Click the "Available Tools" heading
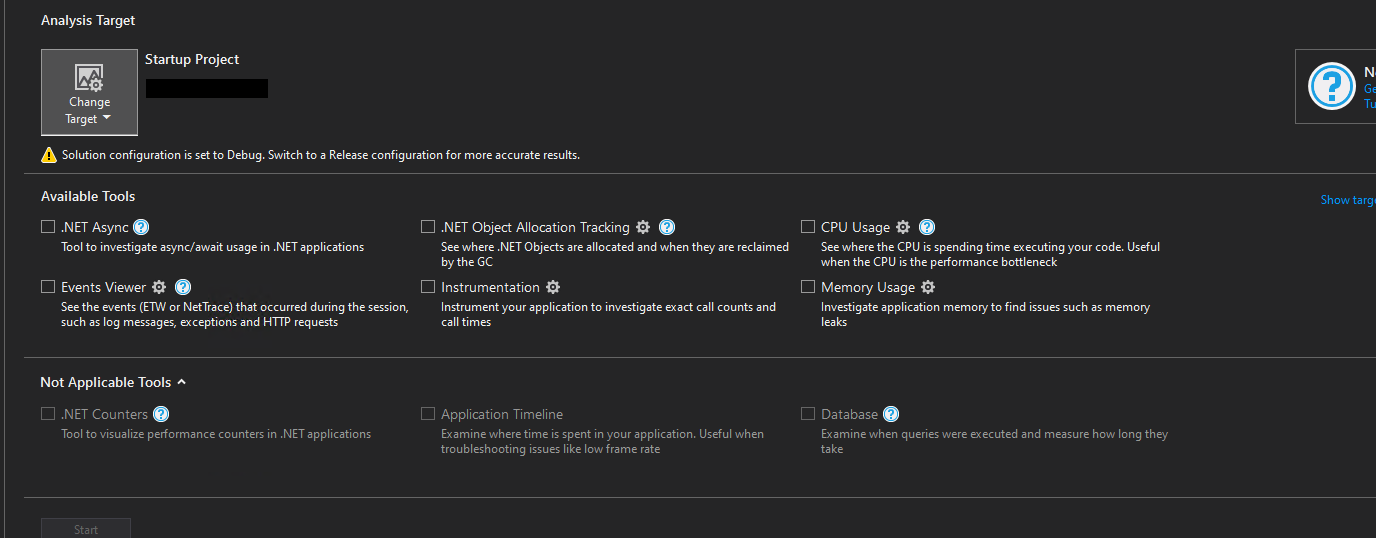Viewport: 1376px width, 538px height. [x=88, y=196]
